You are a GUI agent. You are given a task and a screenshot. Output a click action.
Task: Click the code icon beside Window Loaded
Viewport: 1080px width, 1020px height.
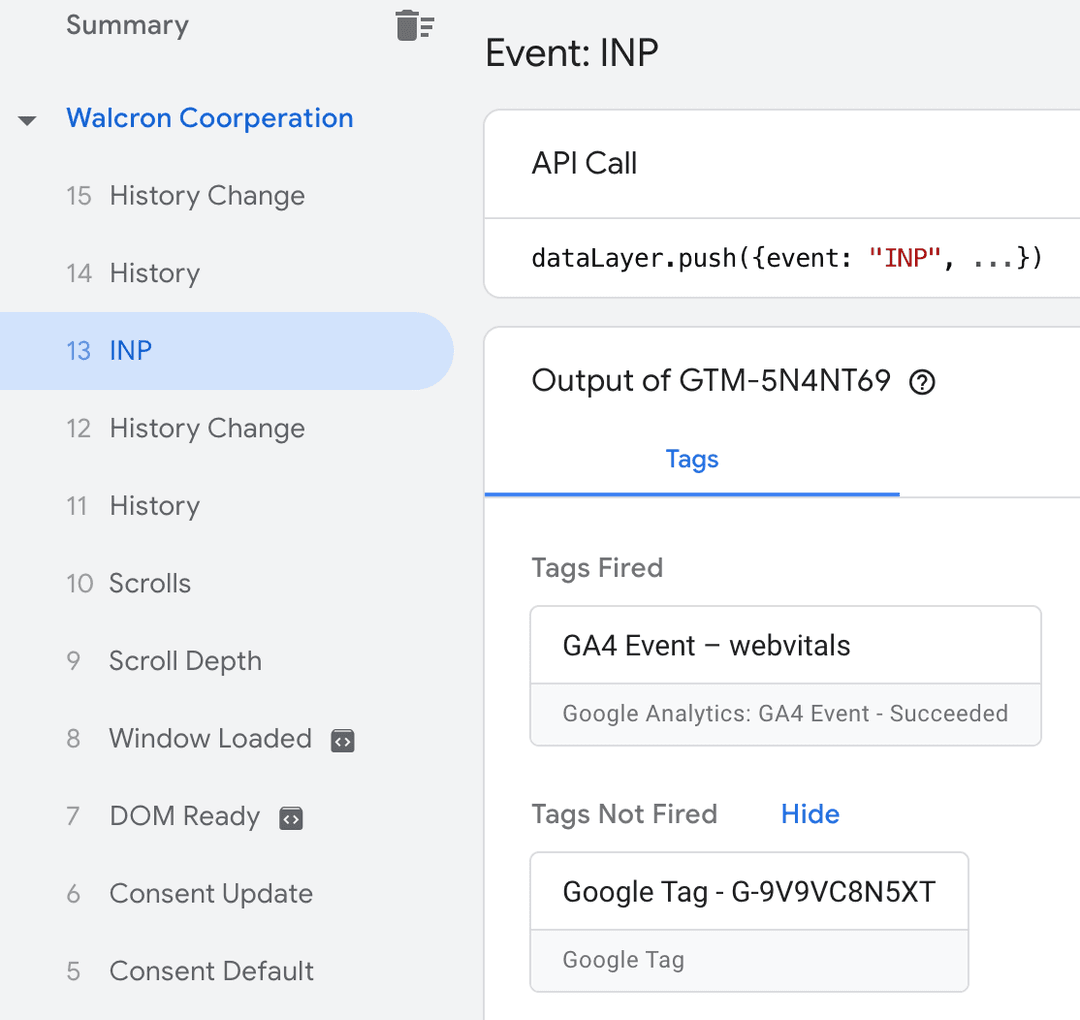[342, 740]
